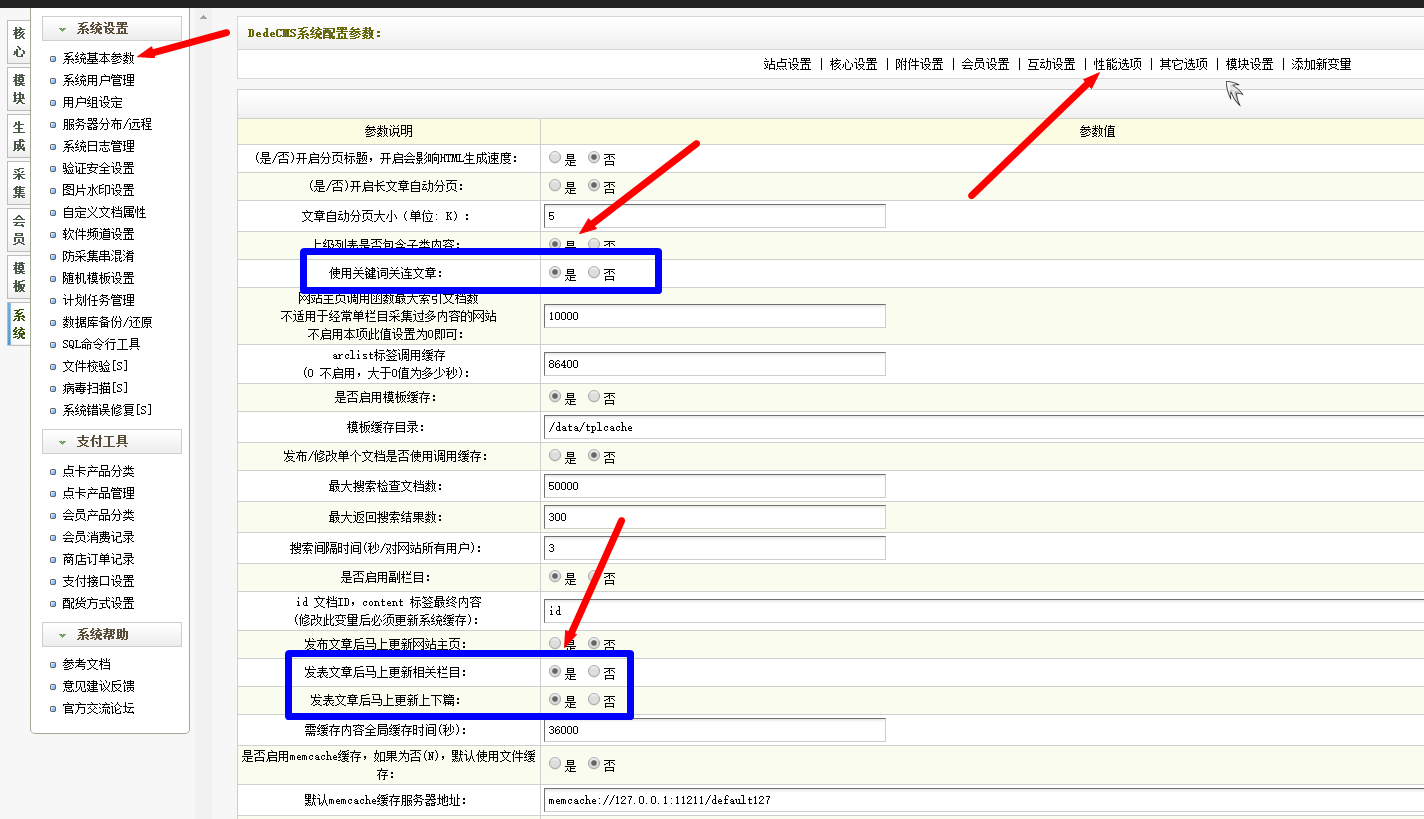Switch to the 站点设置 settings tab
Screen dimensions: 1424x819
click(787, 64)
